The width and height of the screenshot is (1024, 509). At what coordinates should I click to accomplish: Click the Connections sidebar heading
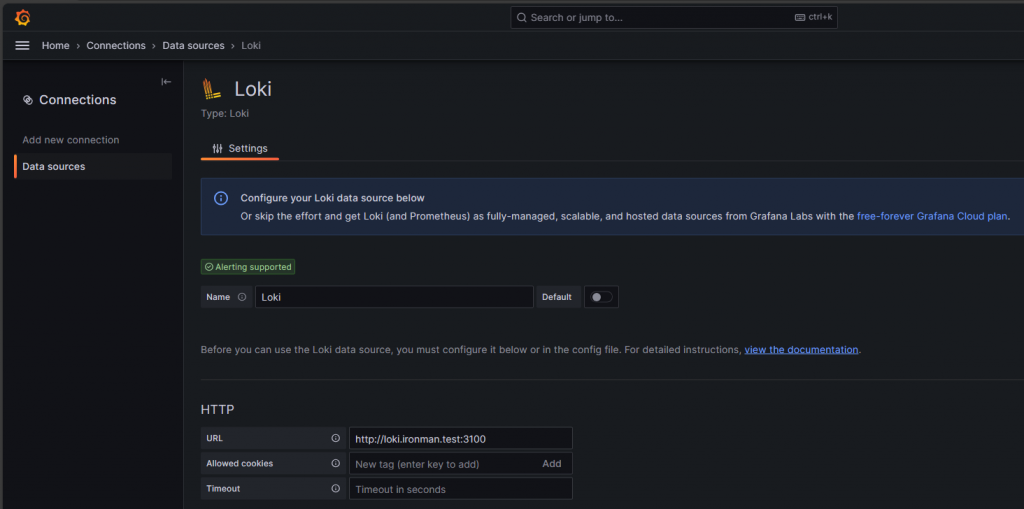pos(78,100)
